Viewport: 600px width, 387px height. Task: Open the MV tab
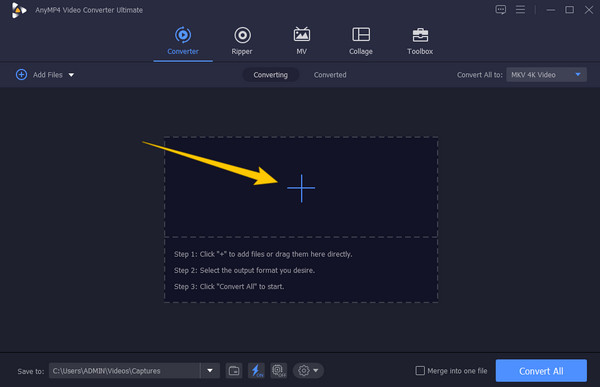point(302,41)
